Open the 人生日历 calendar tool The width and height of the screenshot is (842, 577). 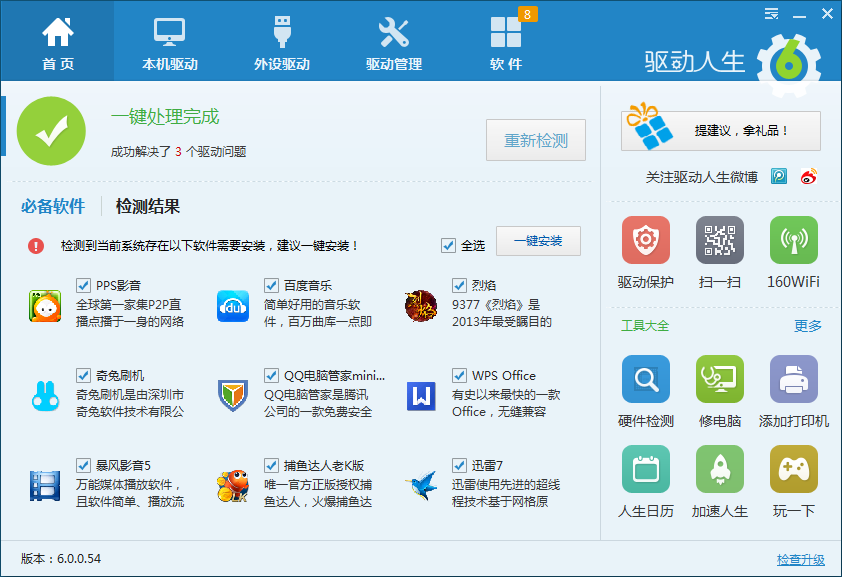pyautogui.click(x=645, y=469)
